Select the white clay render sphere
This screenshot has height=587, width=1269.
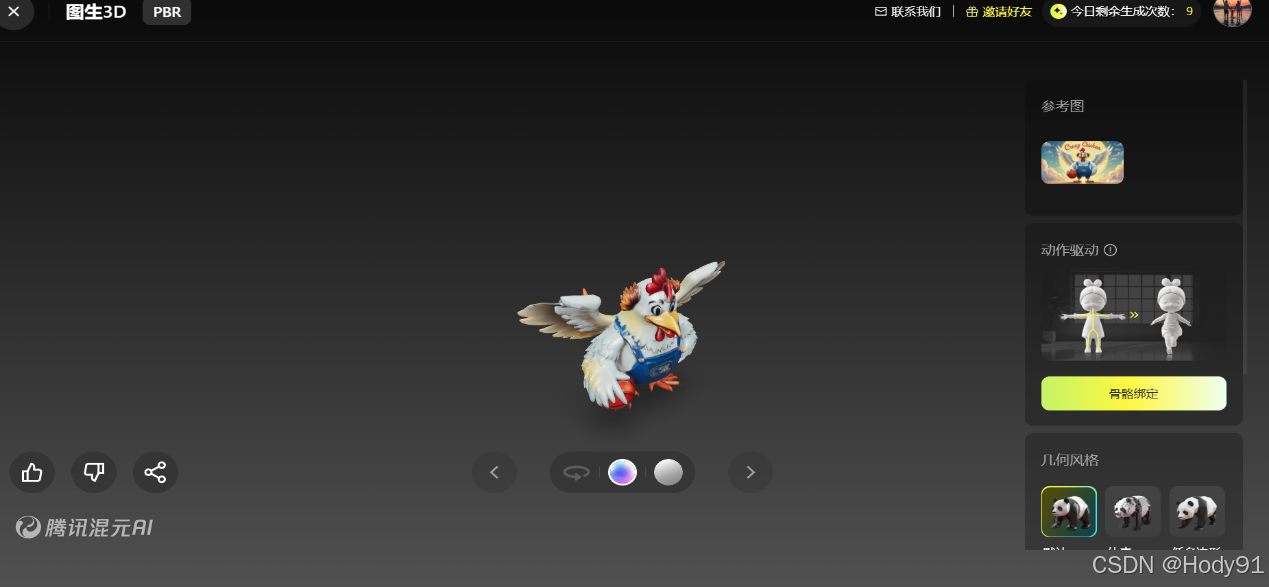[x=668, y=472]
